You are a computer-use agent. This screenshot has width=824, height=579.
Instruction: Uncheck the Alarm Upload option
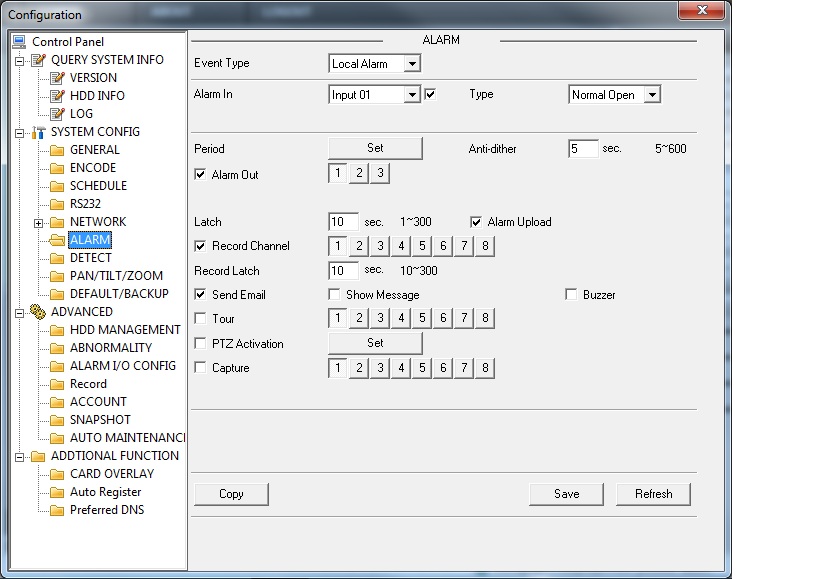click(476, 222)
